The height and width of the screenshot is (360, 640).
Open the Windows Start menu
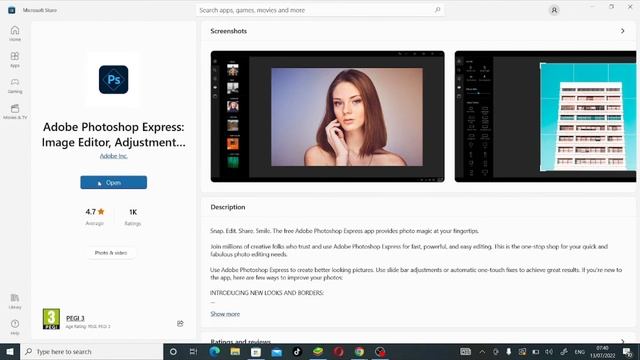coord(10,351)
